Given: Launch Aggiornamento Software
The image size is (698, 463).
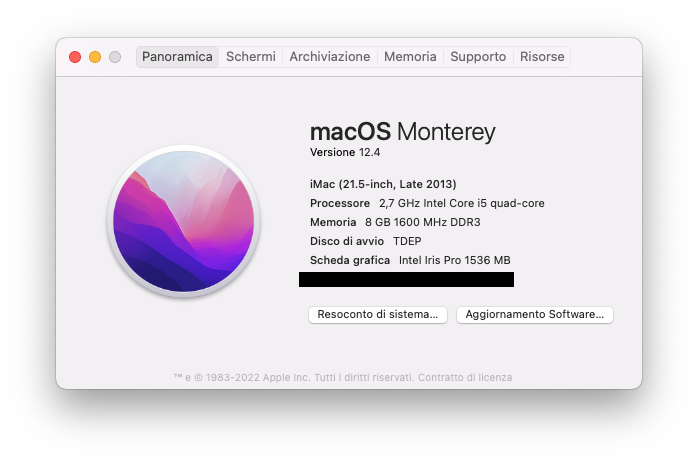Looking at the screenshot, I should [535, 314].
